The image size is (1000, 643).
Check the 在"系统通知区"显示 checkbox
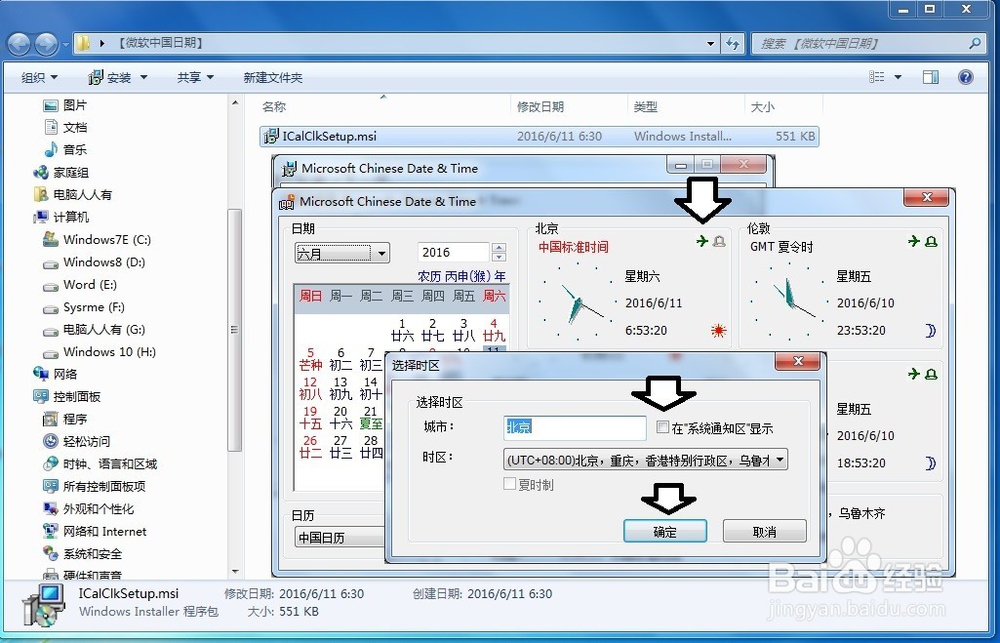663,427
